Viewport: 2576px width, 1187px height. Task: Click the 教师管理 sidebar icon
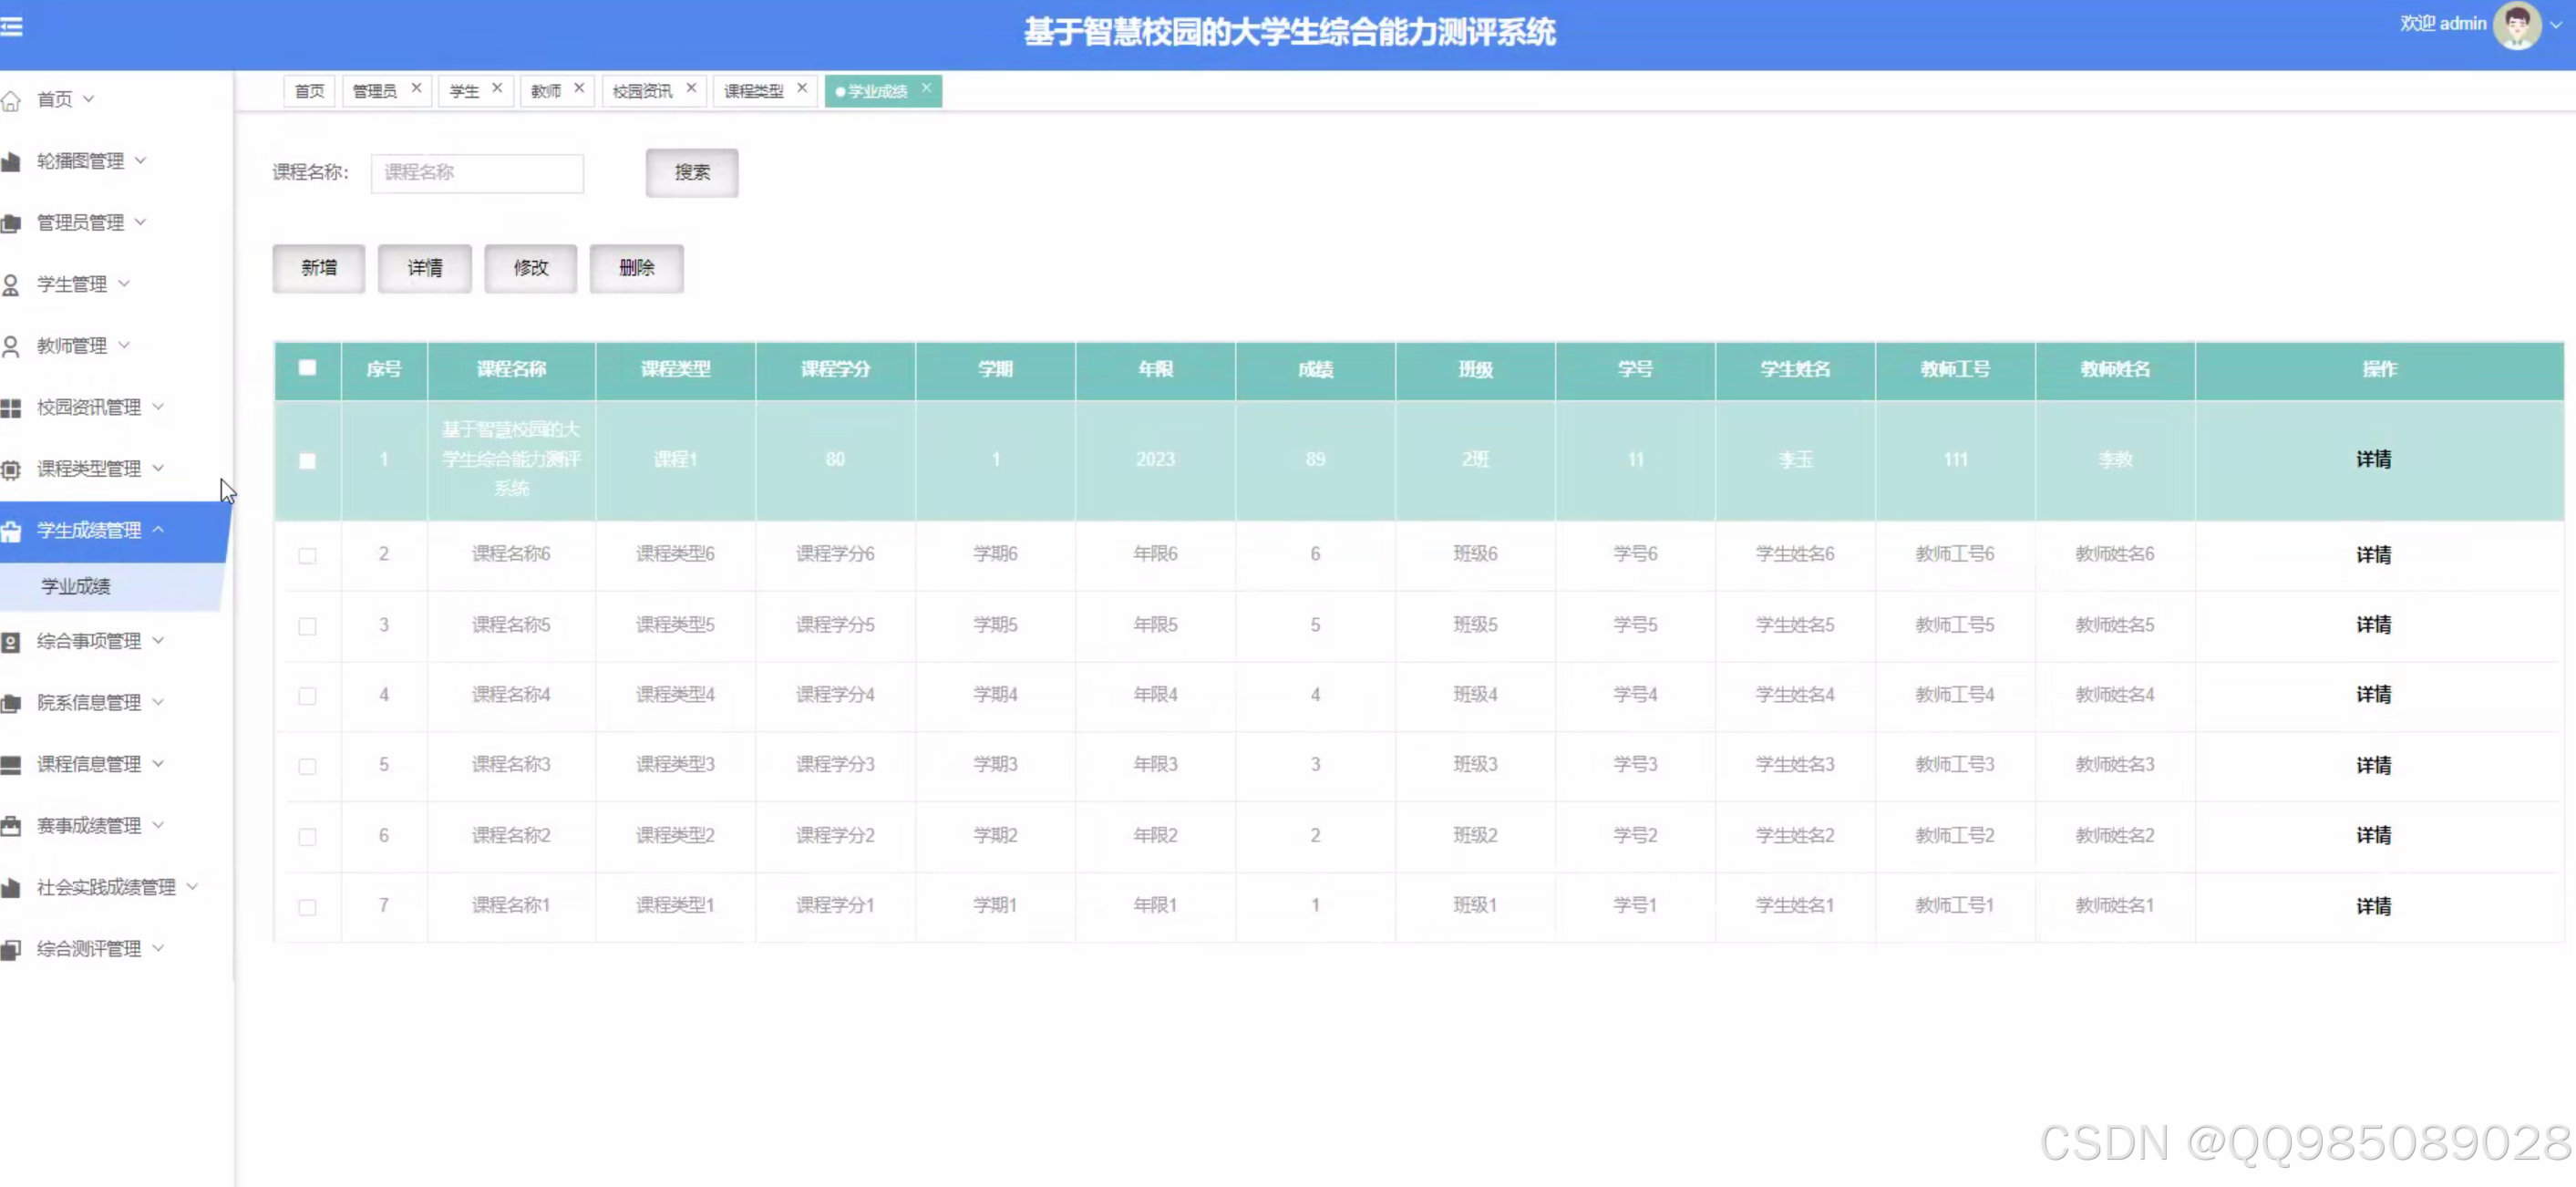[x=13, y=345]
